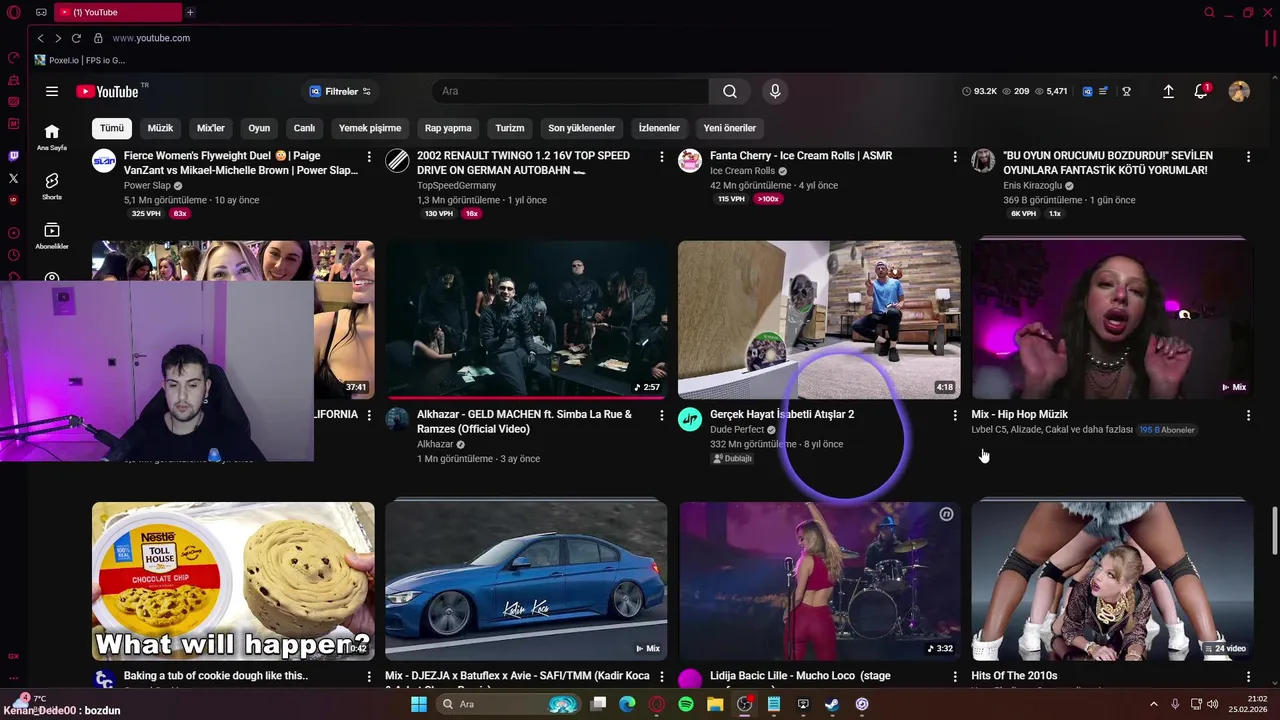Open the Dude Perfect video thumbnail
This screenshot has height=720, width=1280.
[x=819, y=319]
